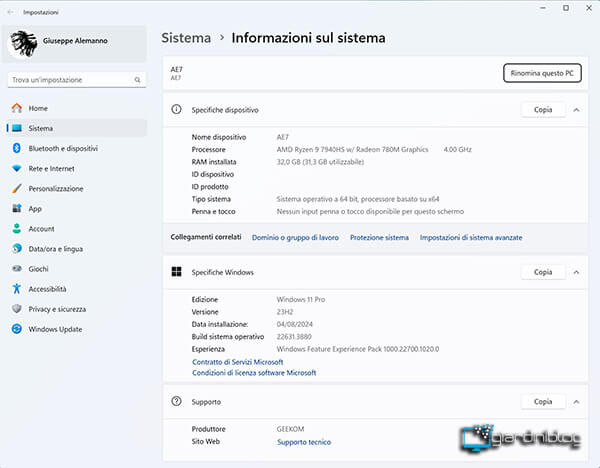Open Home settings page label
This screenshot has width=600, height=468.
(x=38, y=108)
